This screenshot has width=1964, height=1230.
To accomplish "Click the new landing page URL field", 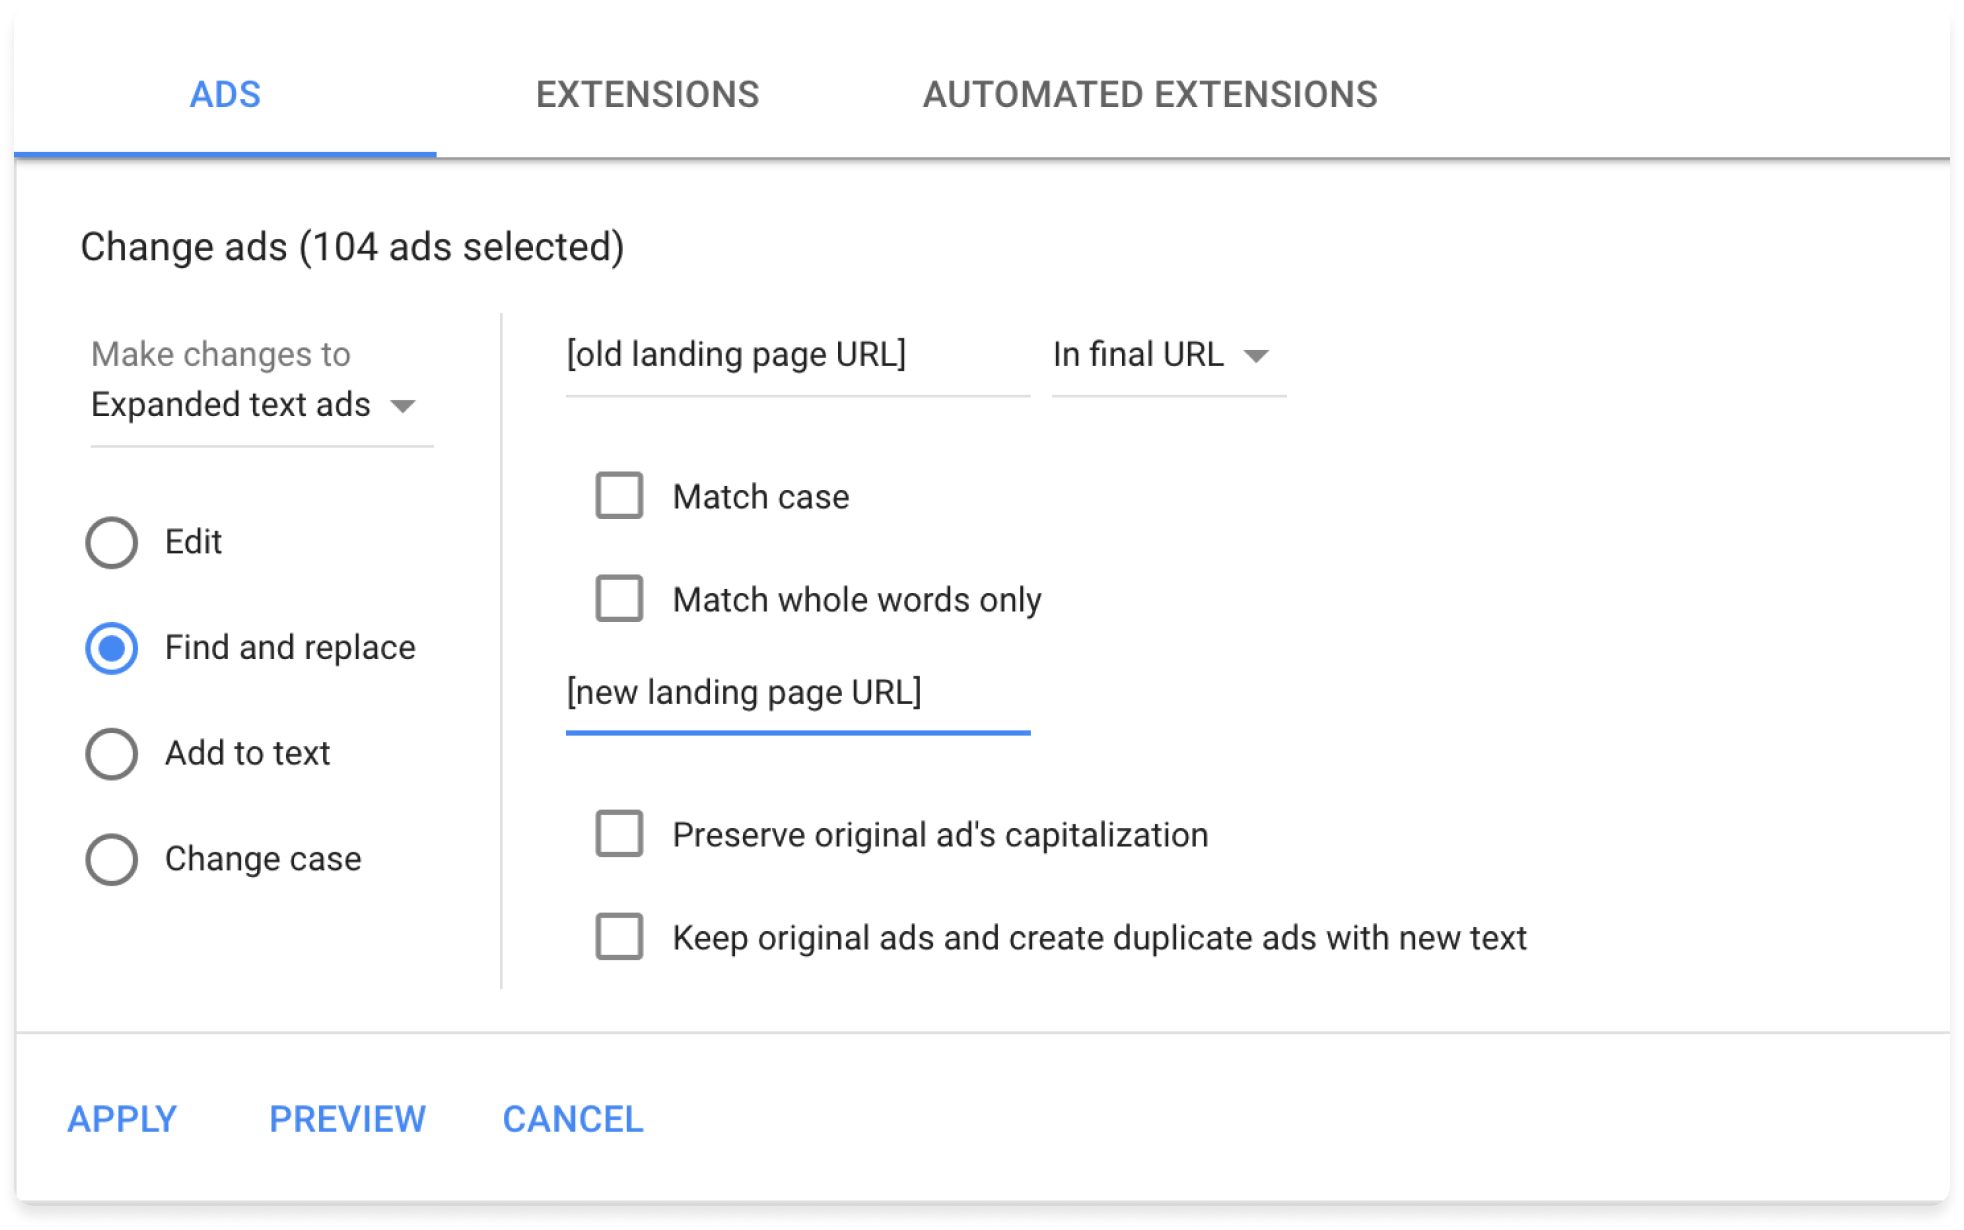I will point(796,693).
